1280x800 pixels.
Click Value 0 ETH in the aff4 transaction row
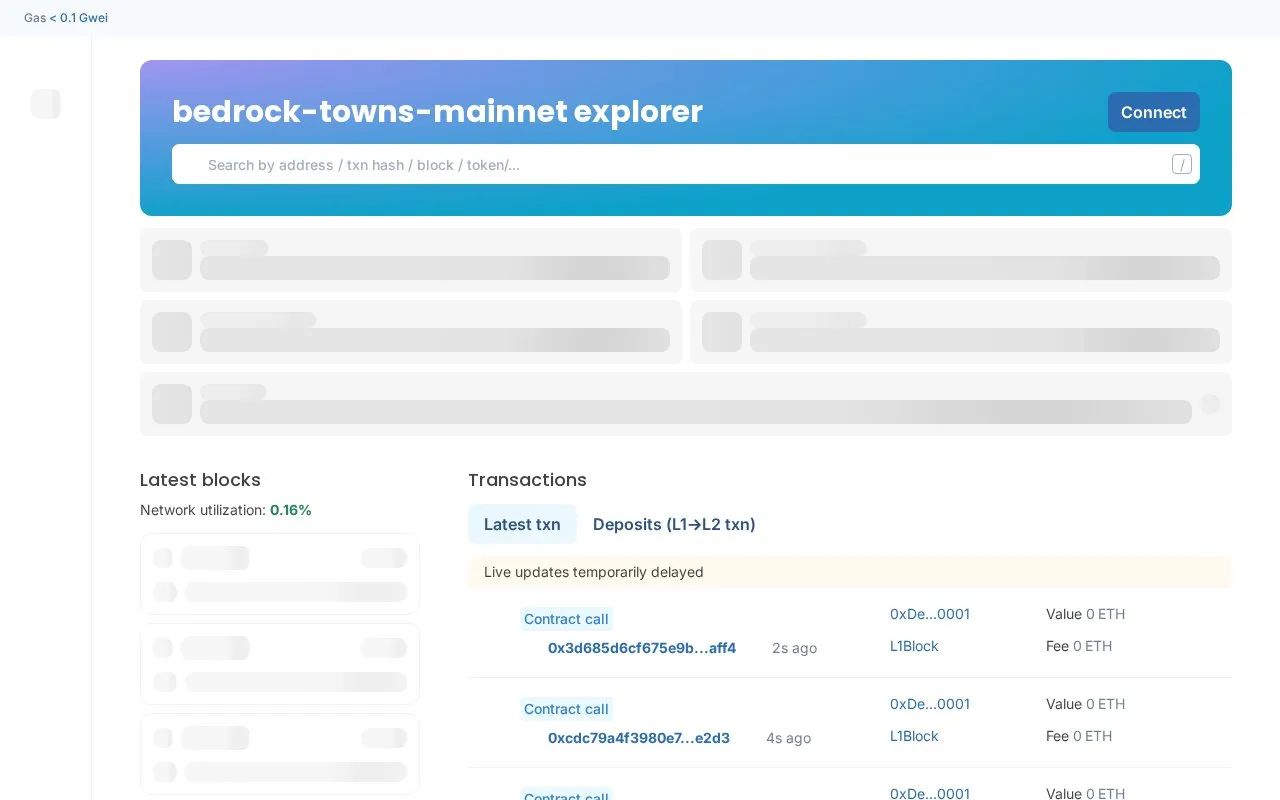point(1085,614)
